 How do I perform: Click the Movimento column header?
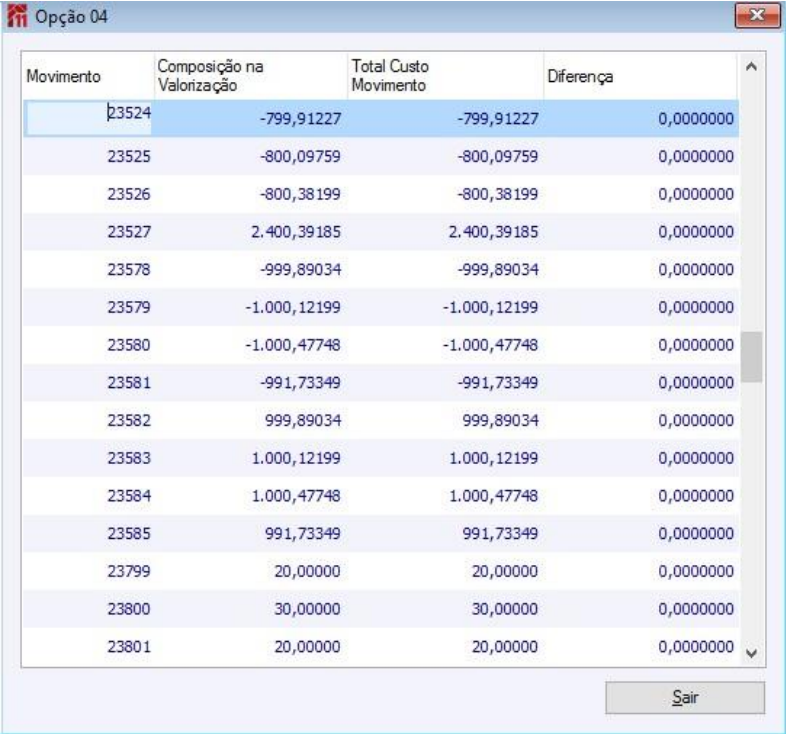coord(88,76)
